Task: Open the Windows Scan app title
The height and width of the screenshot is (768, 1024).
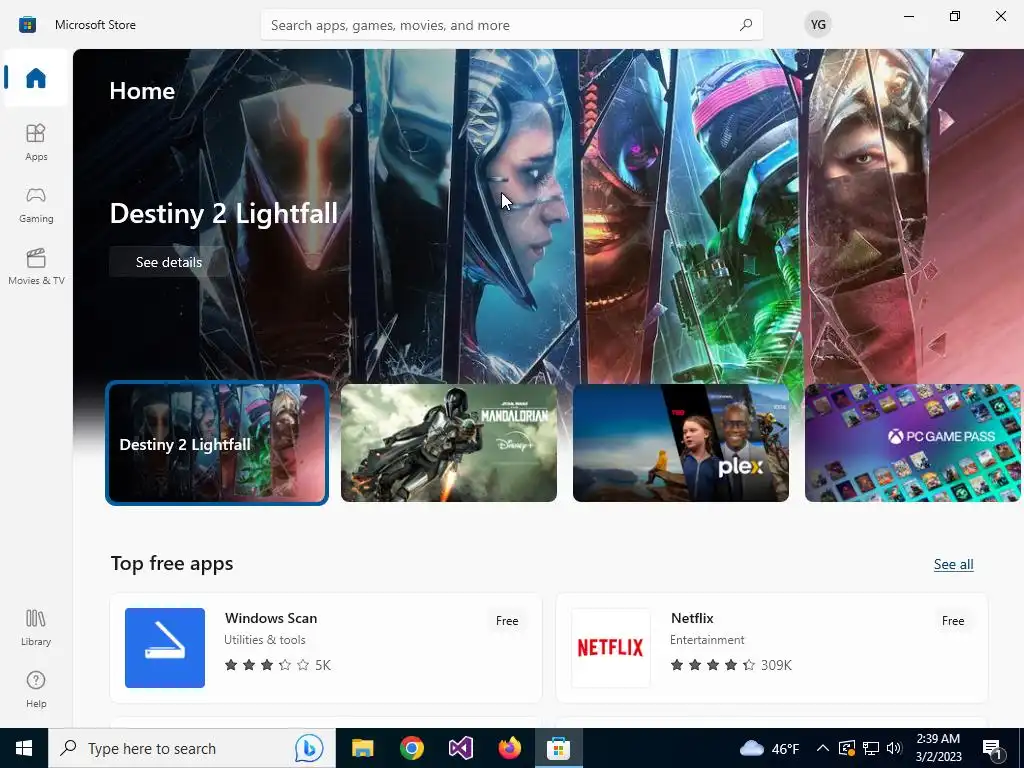Action: click(271, 618)
